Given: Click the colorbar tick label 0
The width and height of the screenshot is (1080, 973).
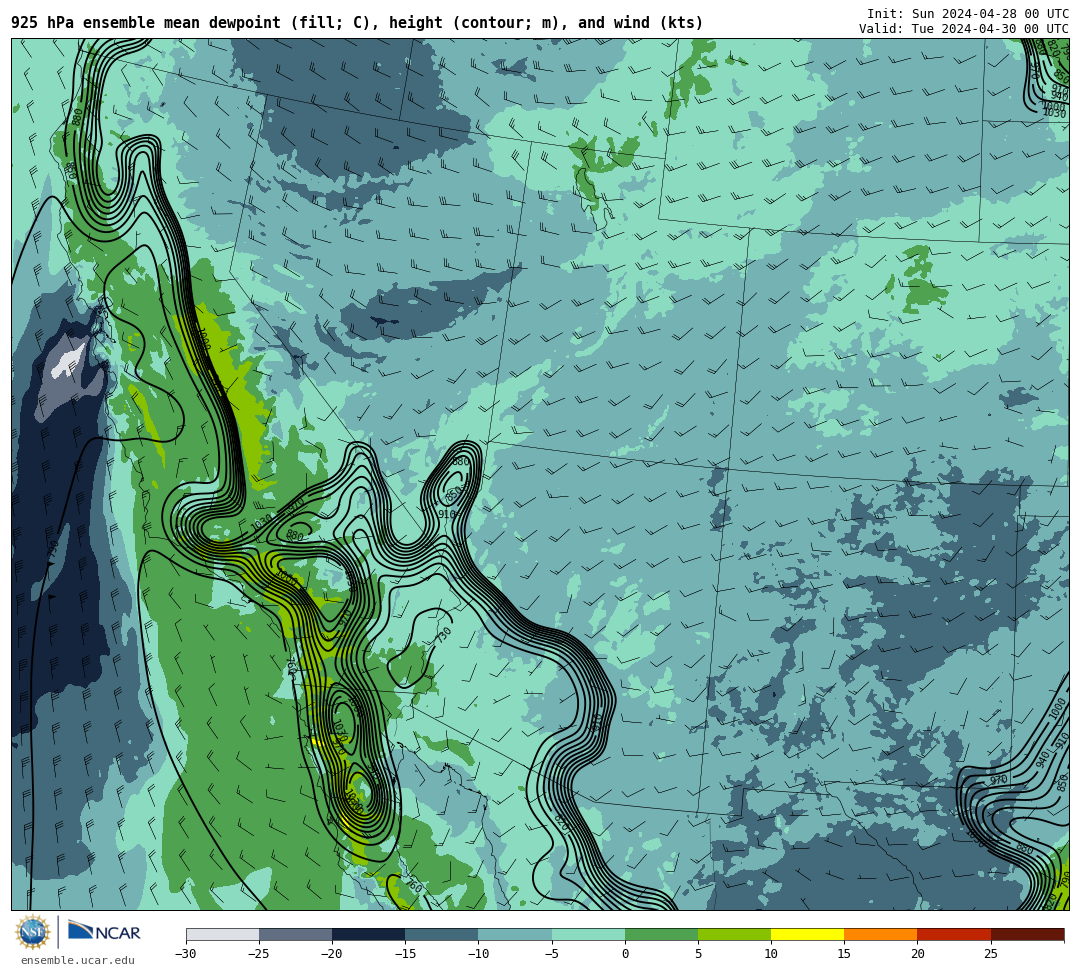Looking at the screenshot, I should [625, 954].
